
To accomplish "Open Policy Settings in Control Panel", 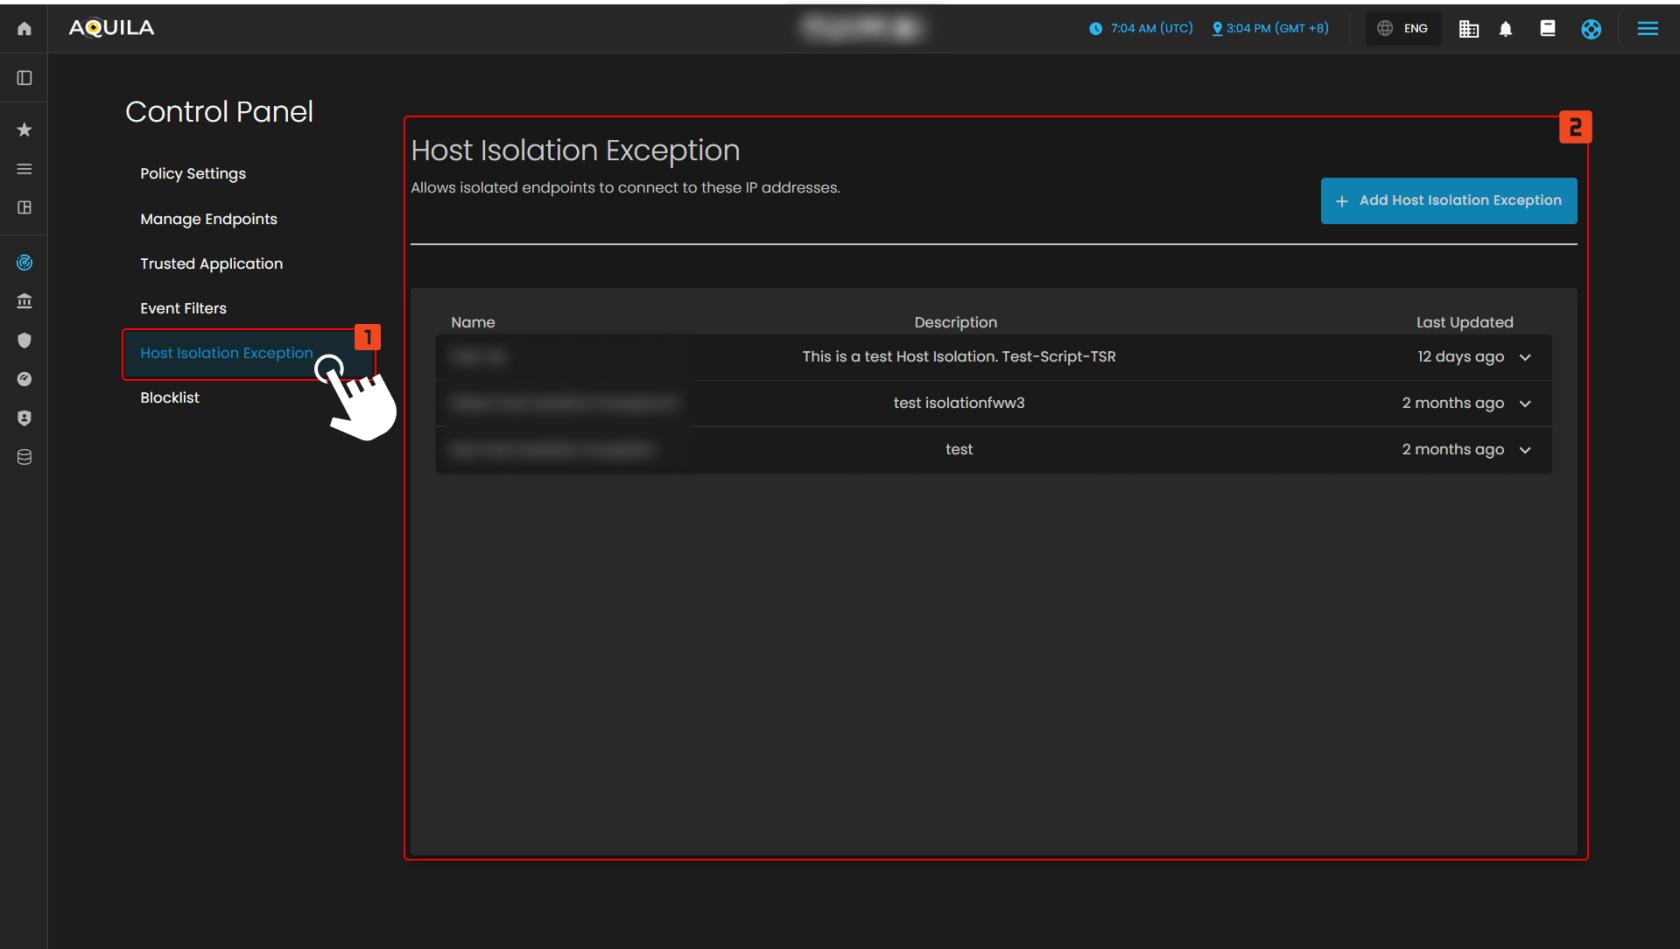I will [x=193, y=174].
